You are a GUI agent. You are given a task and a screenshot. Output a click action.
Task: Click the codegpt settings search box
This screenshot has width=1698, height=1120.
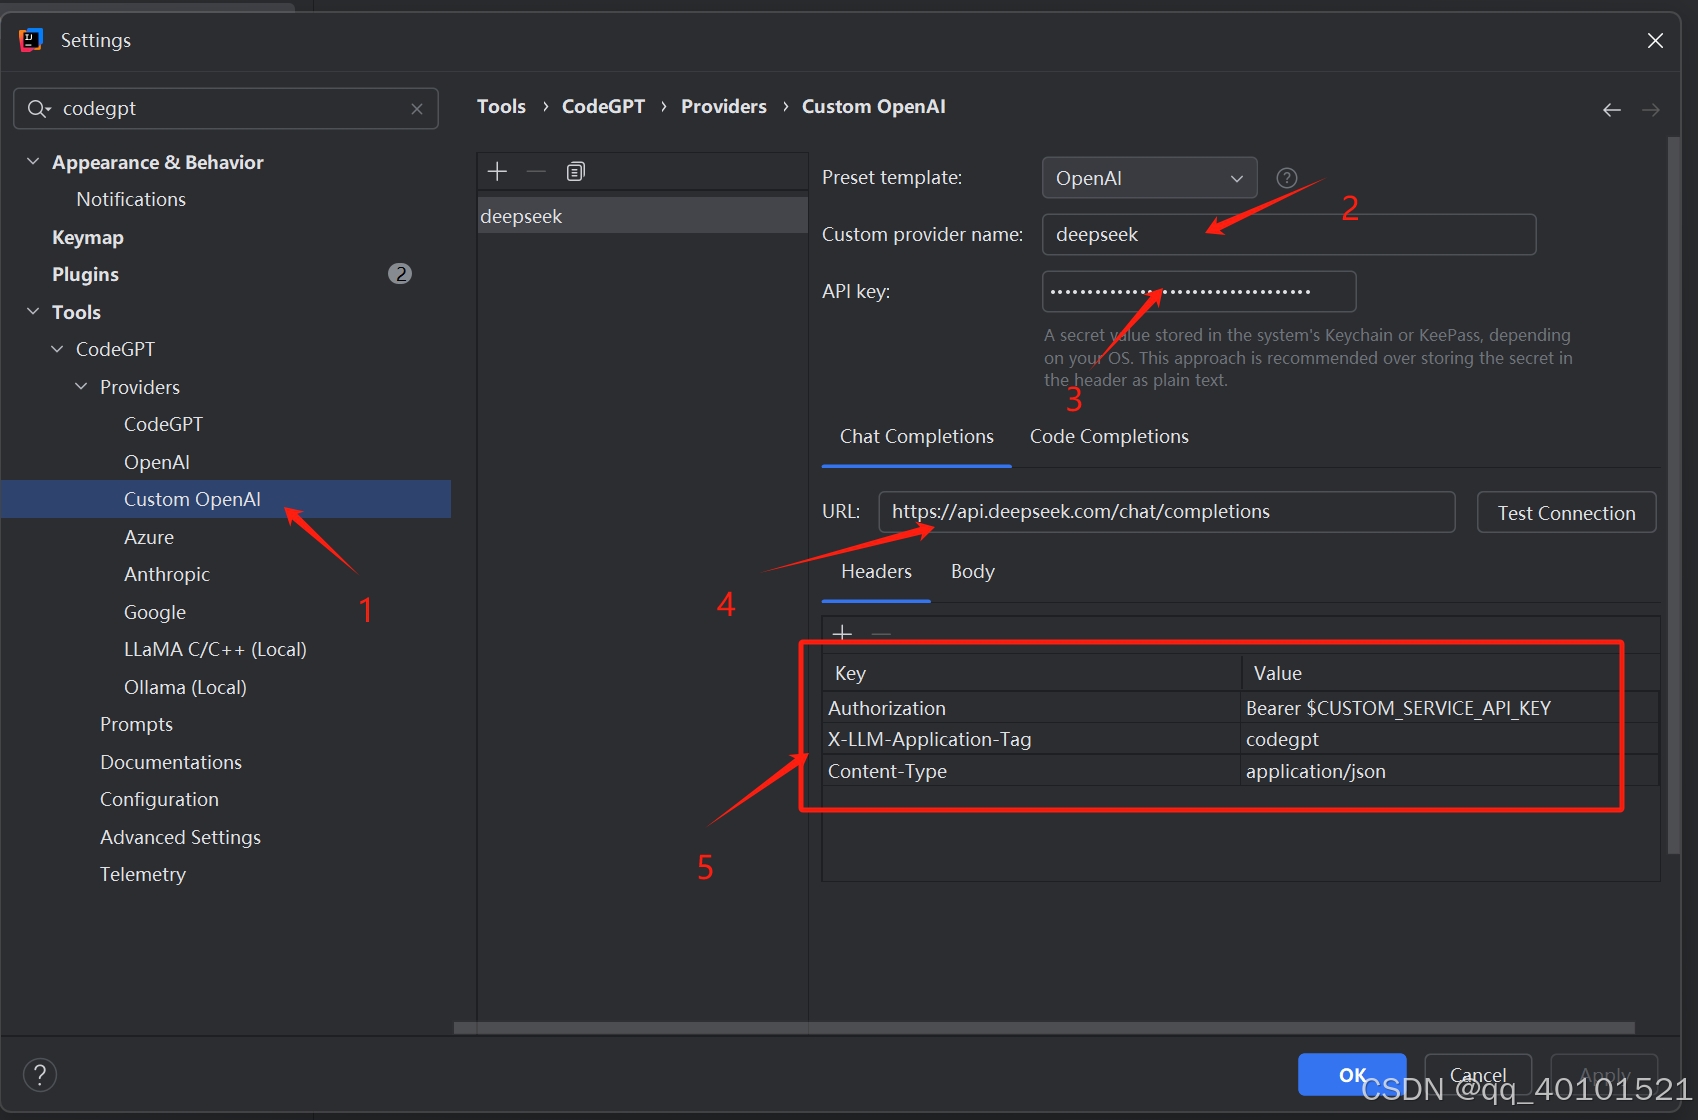[x=226, y=108]
